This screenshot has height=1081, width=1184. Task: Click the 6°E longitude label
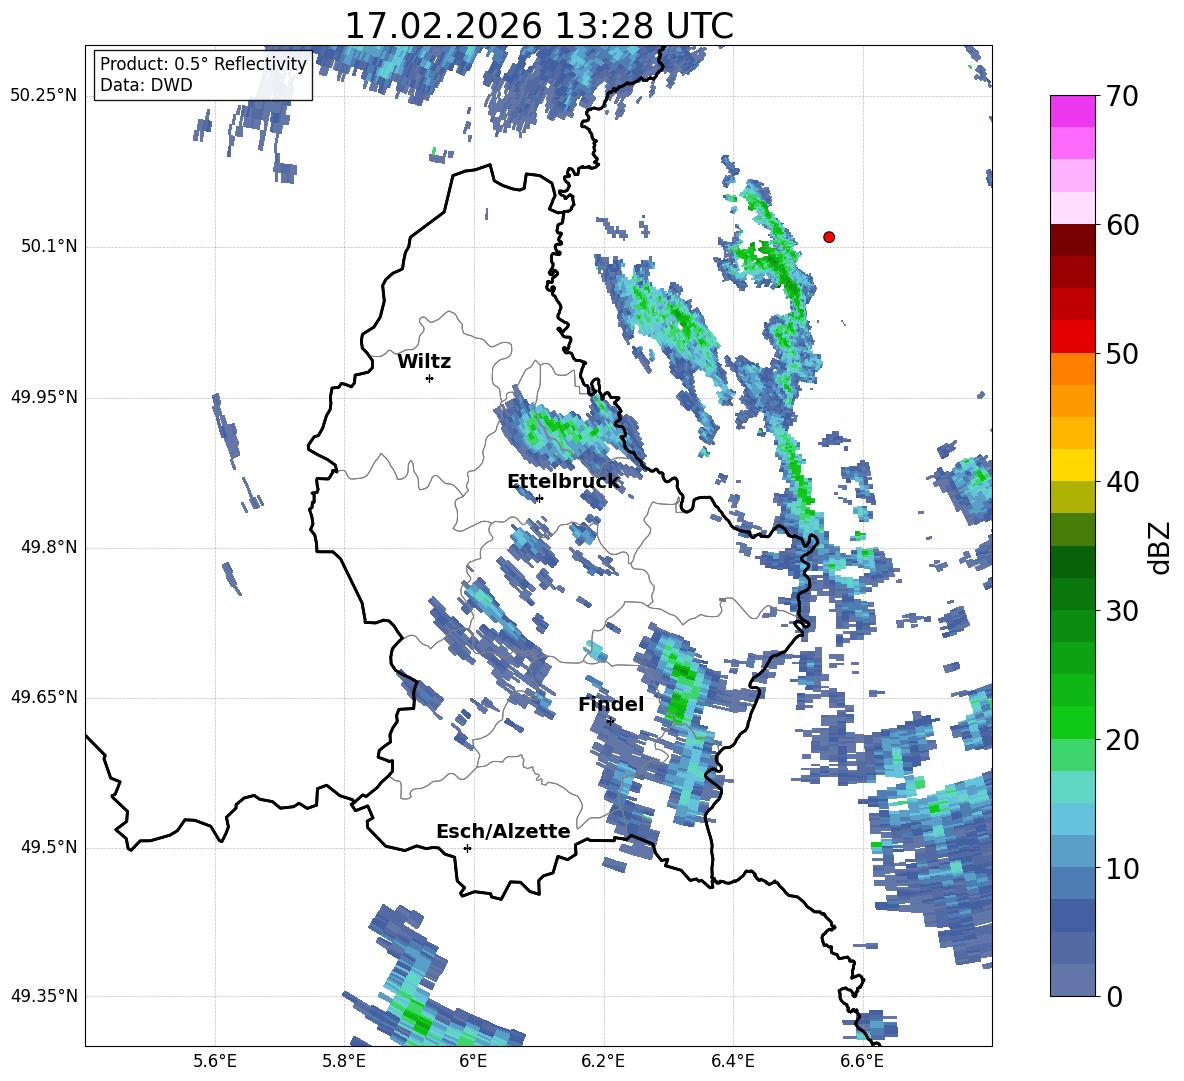[x=473, y=1061]
